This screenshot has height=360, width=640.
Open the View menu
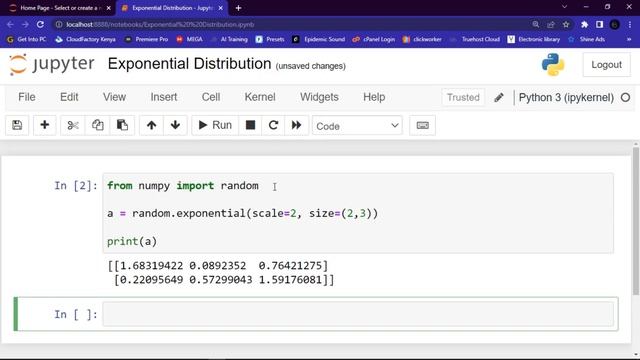pyautogui.click(x=114, y=97)
